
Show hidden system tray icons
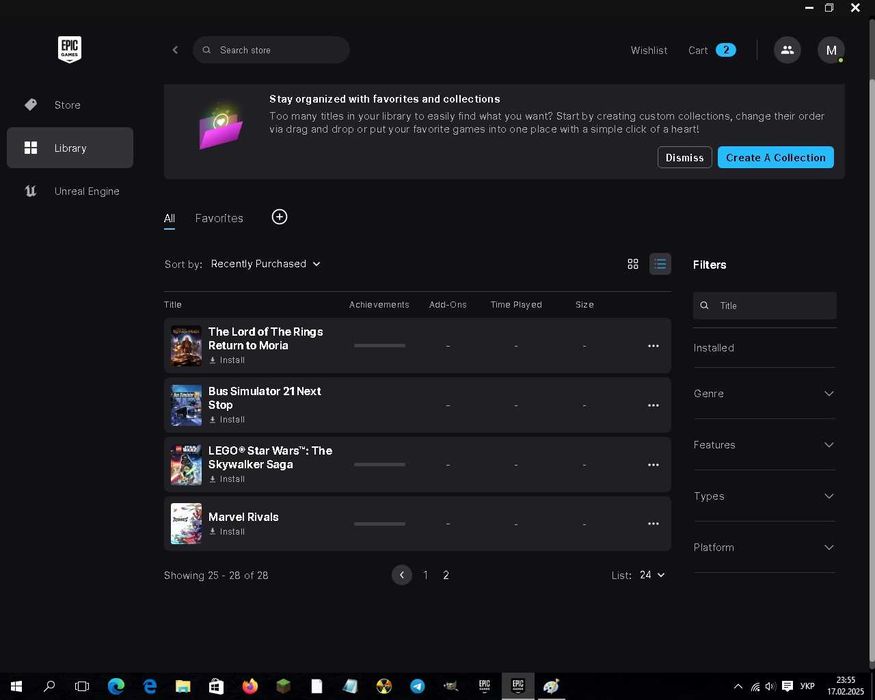click(x=738, y=686)
